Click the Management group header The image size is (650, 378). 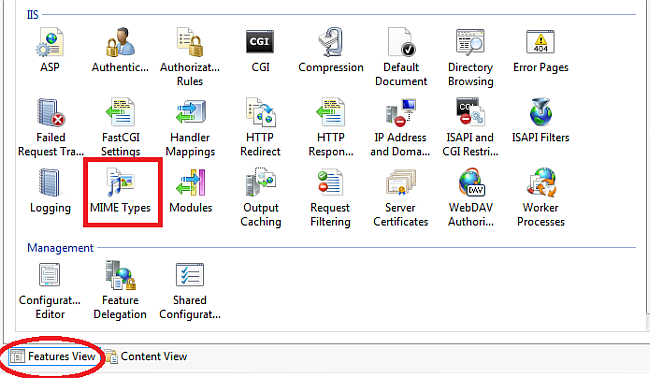pos(60,248)
